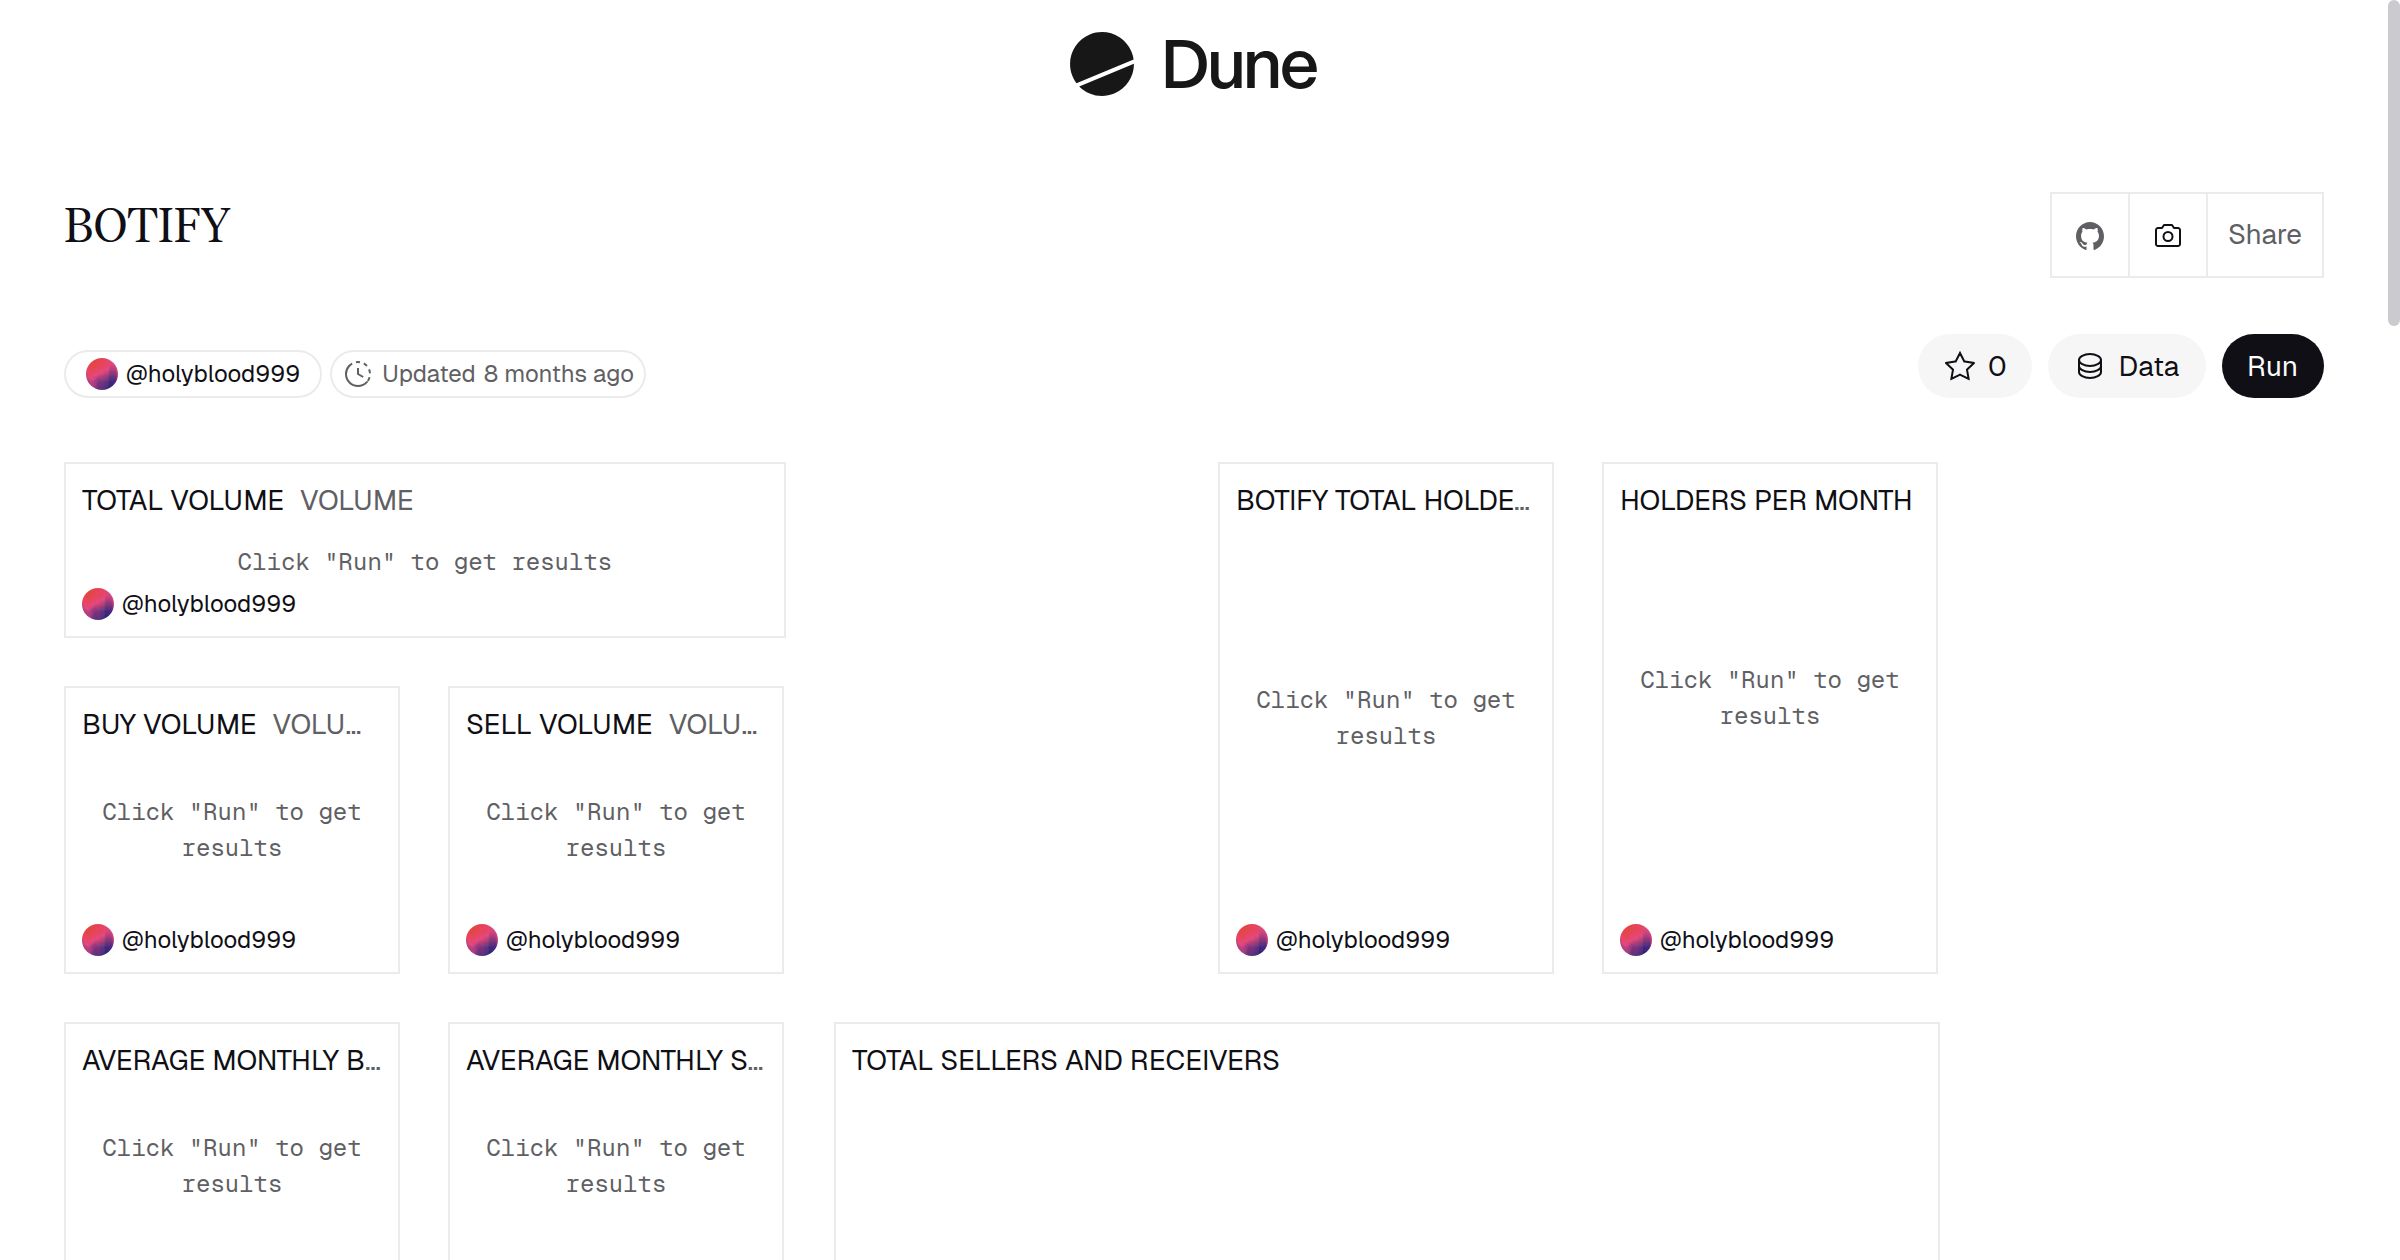Screen dimensions: 2400x1260
Task: Open the HOLDERS PER MONTH query title
Action: coord(1765,500)
